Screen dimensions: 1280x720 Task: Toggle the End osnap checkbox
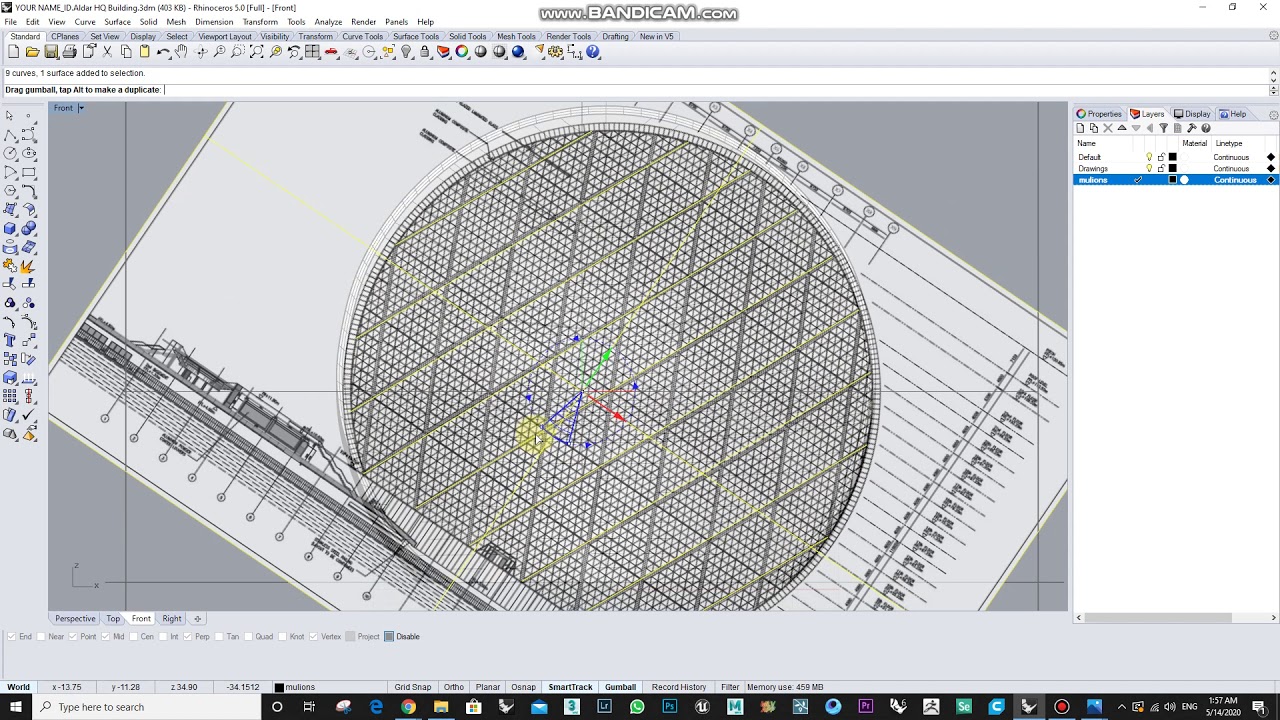click(12, 637)
